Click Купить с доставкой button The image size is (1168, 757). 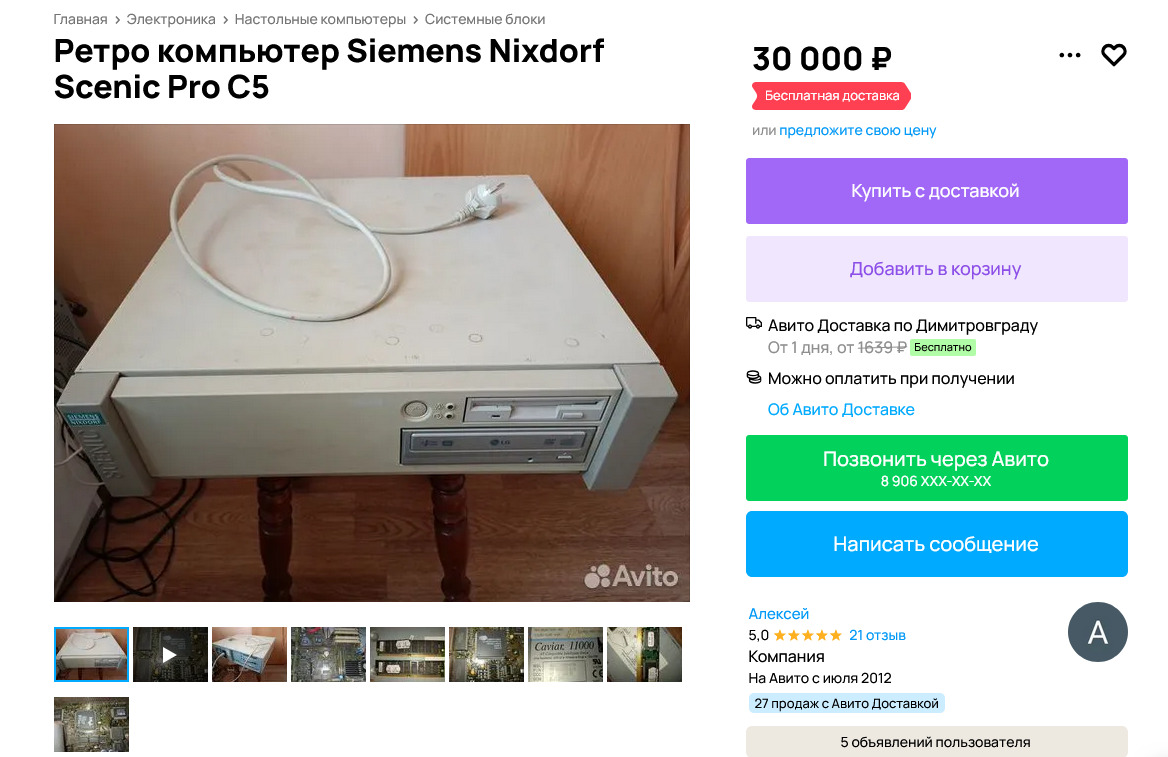936,191
